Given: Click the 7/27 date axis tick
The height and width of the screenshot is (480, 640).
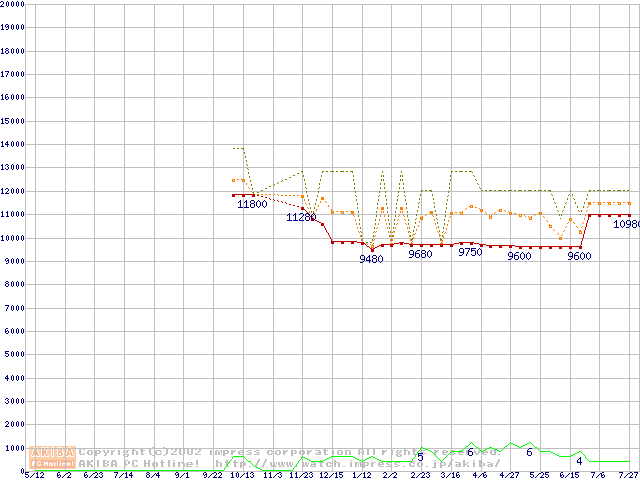Looking at the screenshot, I should [628, 475].
